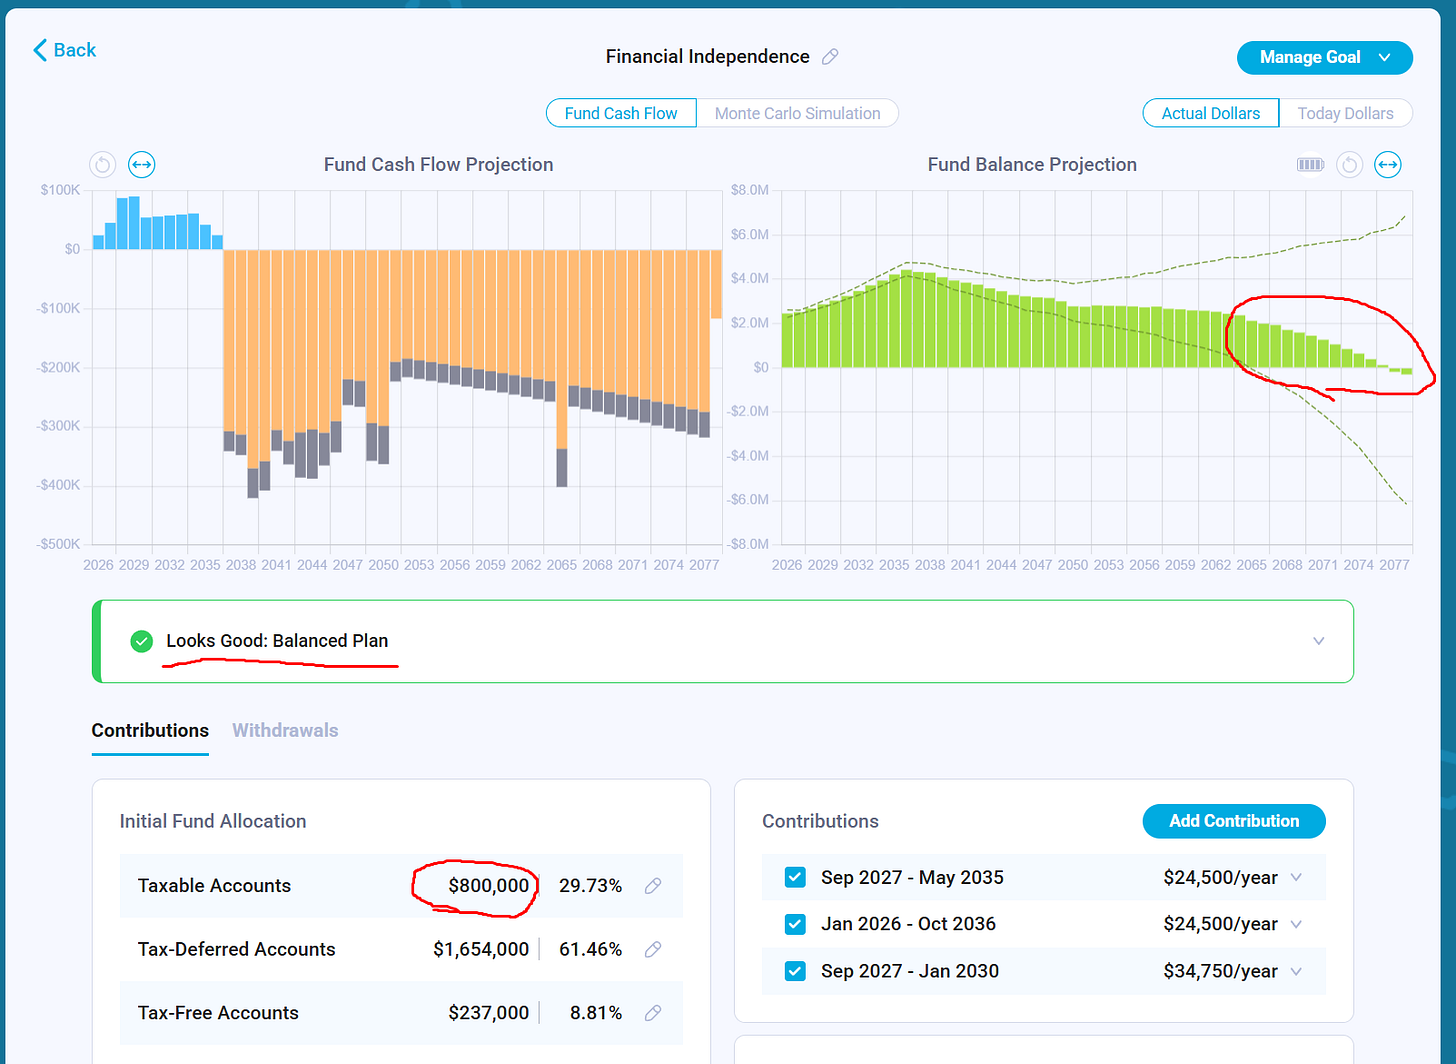Image resolution: width=1456 pixels, height=1064 pixels.
Task: Expand Jan 2026 - Oct 2036 contribution details
Action: coord(1297,924)
